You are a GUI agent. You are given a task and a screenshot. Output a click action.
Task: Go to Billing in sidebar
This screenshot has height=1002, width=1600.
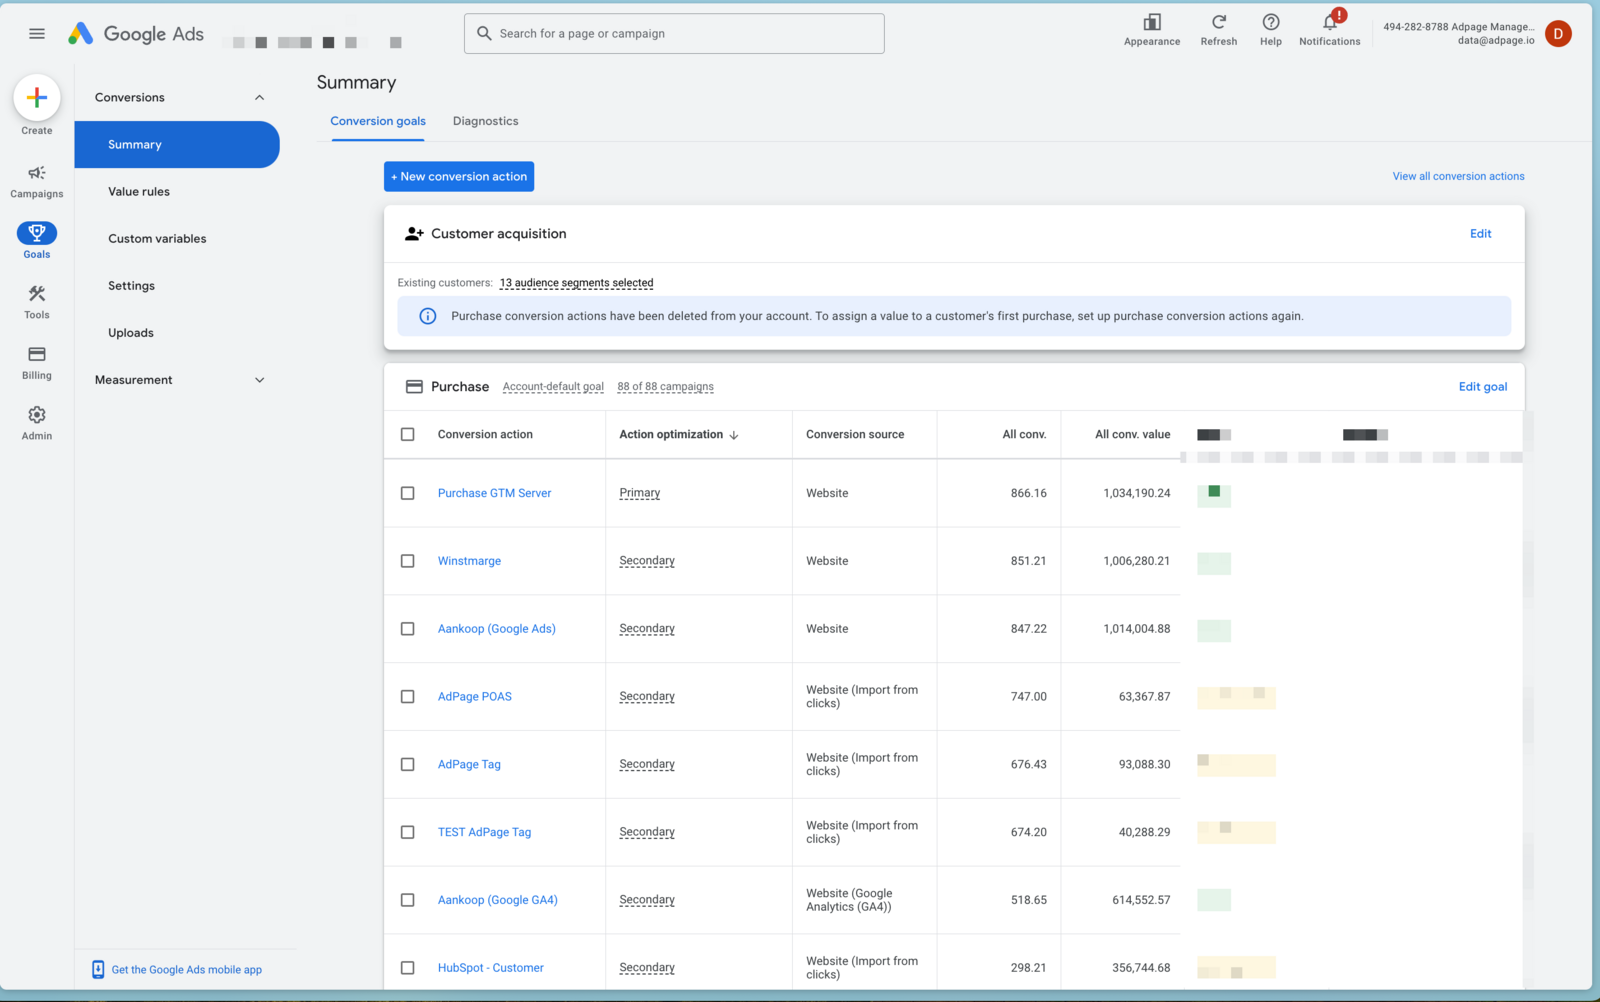coord(37,355)
